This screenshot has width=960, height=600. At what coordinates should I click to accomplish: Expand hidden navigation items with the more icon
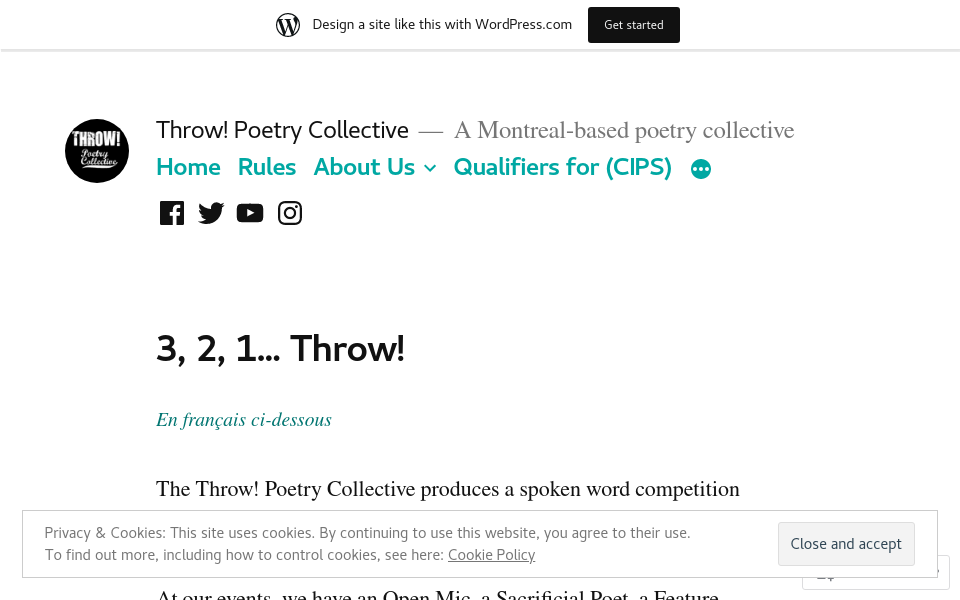701,168
